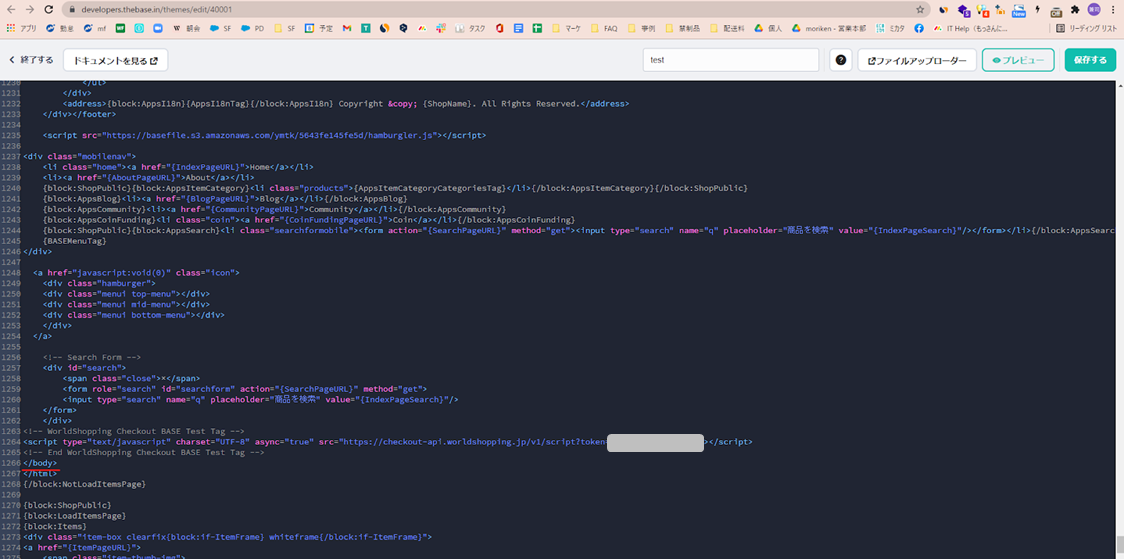Open the yellow SF bookmark folder
Image resolution: width=1124 pixels, height=559 pixels.
285,29
